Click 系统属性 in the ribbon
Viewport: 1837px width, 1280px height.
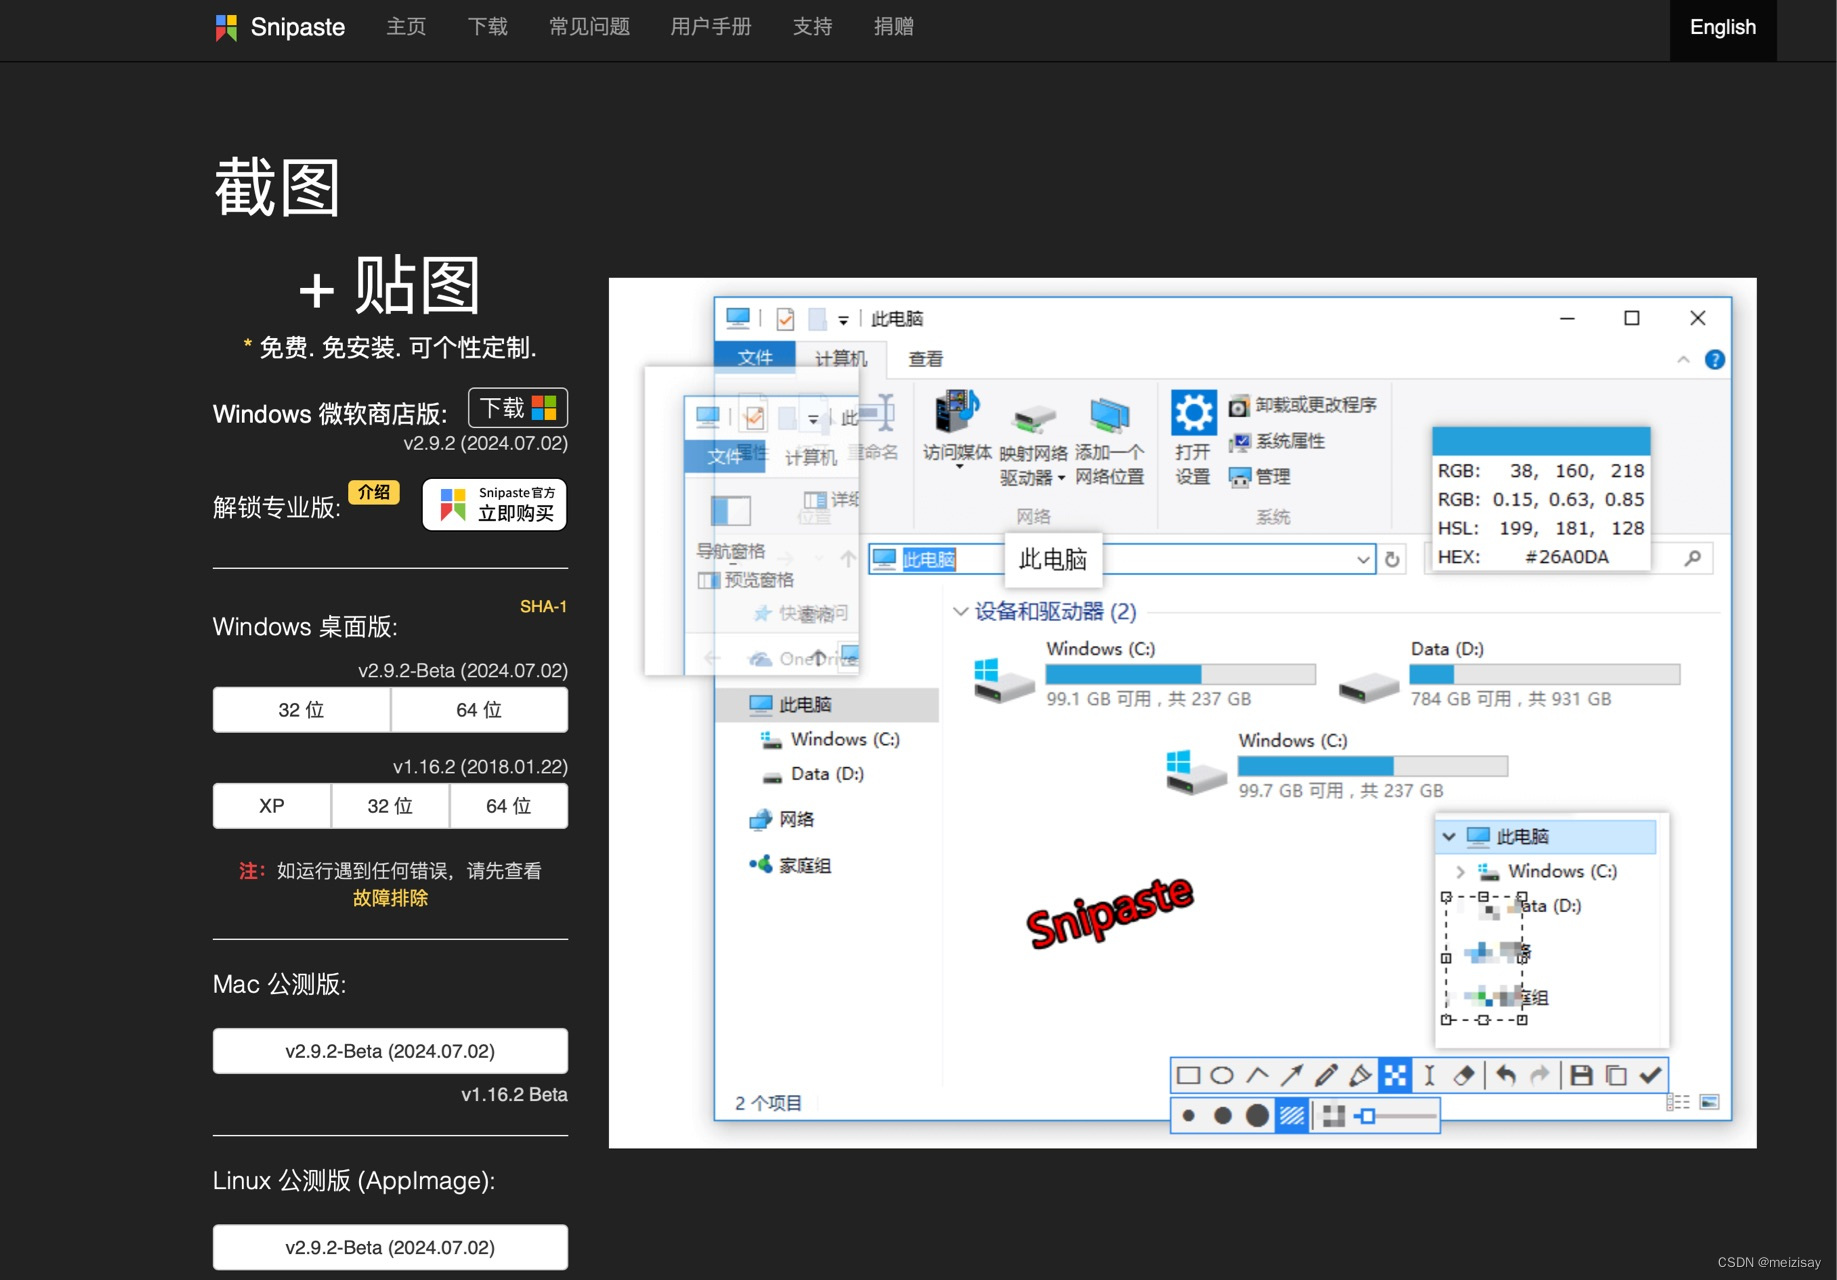(x=1277, y=441)
